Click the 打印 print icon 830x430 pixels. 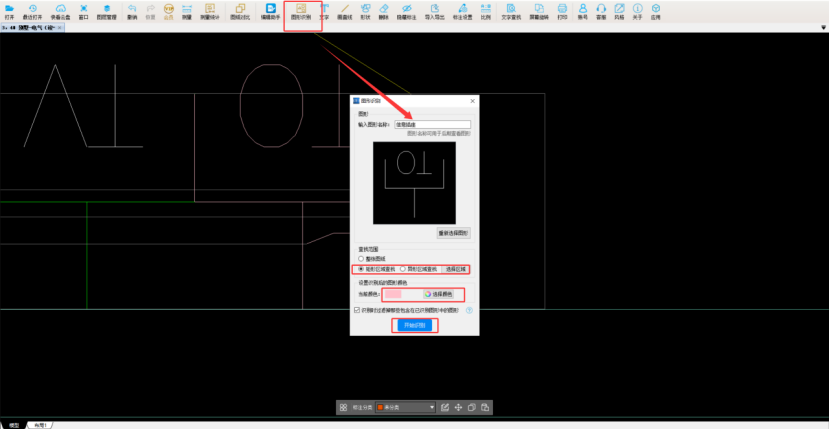click(x=561, y=12)
